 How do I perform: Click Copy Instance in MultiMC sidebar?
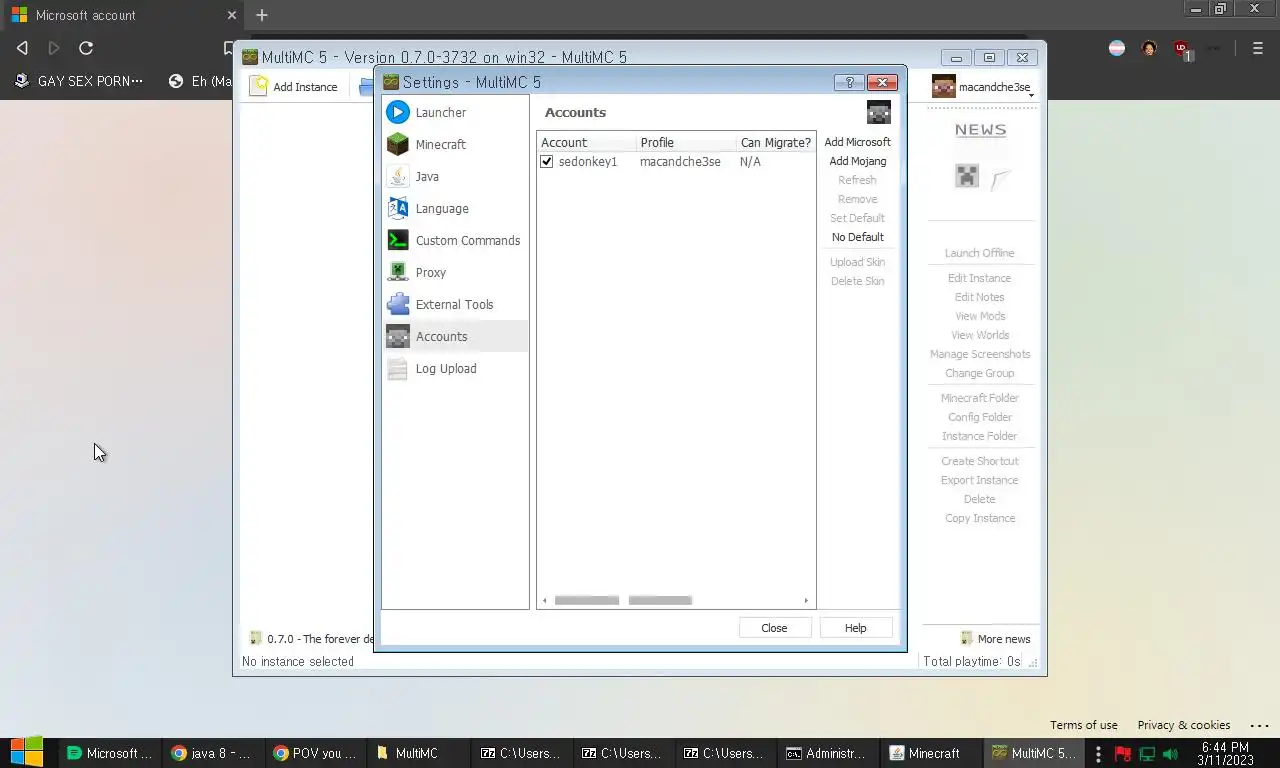click(979, 518)
